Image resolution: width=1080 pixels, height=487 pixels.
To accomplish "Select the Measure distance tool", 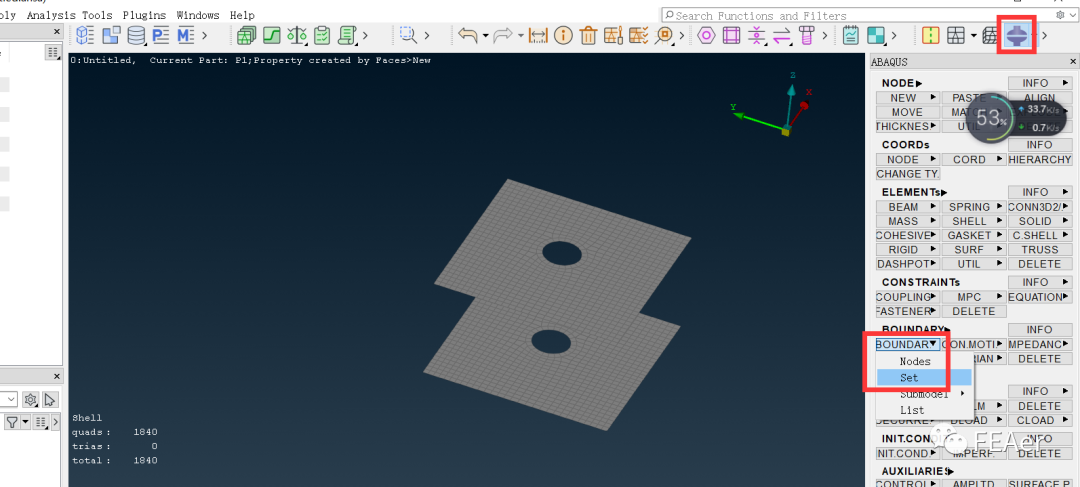I will click(x=538, y=35).
